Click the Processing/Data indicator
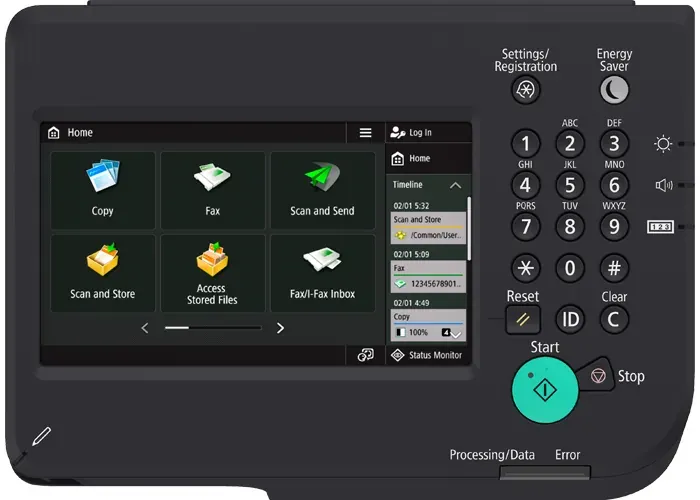The width and height of the screenshot is (700, 500). (x=492, y=455)
